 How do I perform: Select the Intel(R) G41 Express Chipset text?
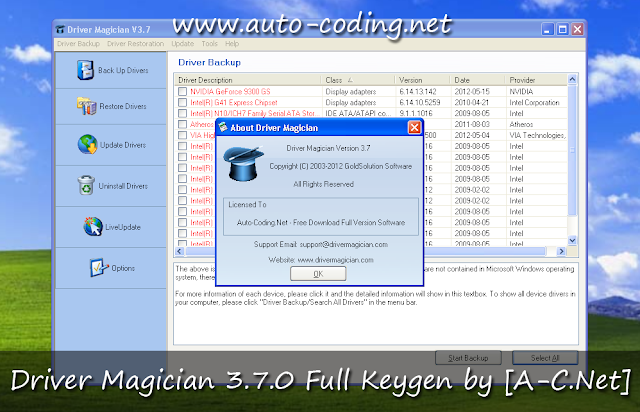click(233, 102)
